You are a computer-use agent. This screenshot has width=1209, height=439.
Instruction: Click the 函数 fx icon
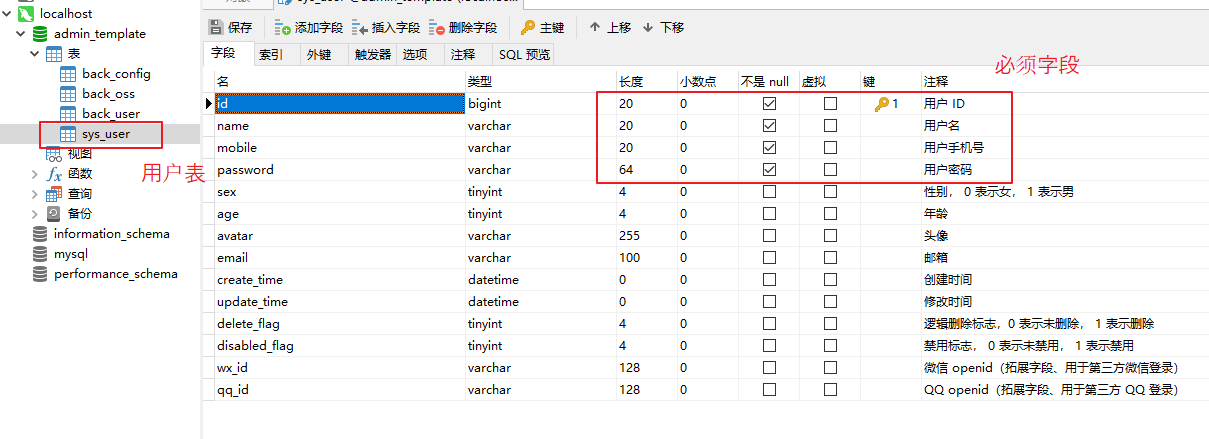54,174
